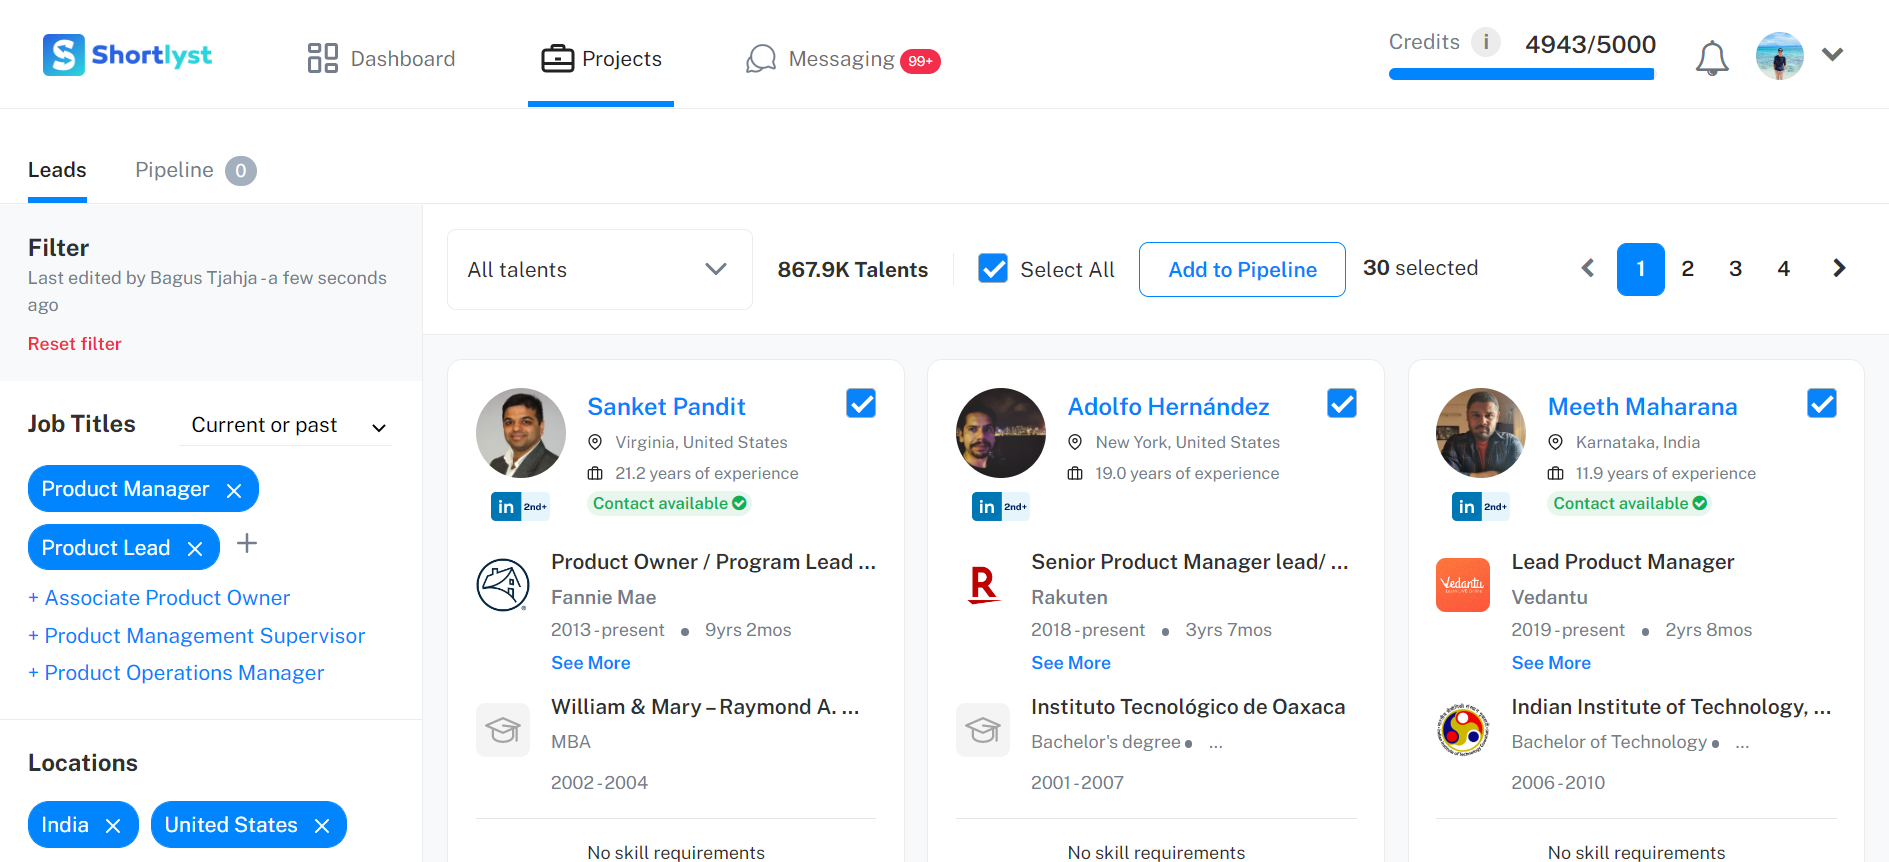The image size is (1889, 862).
Task: Remove the Product Lead job title tag
Action: pyautogui.click(x=195, y=549)
